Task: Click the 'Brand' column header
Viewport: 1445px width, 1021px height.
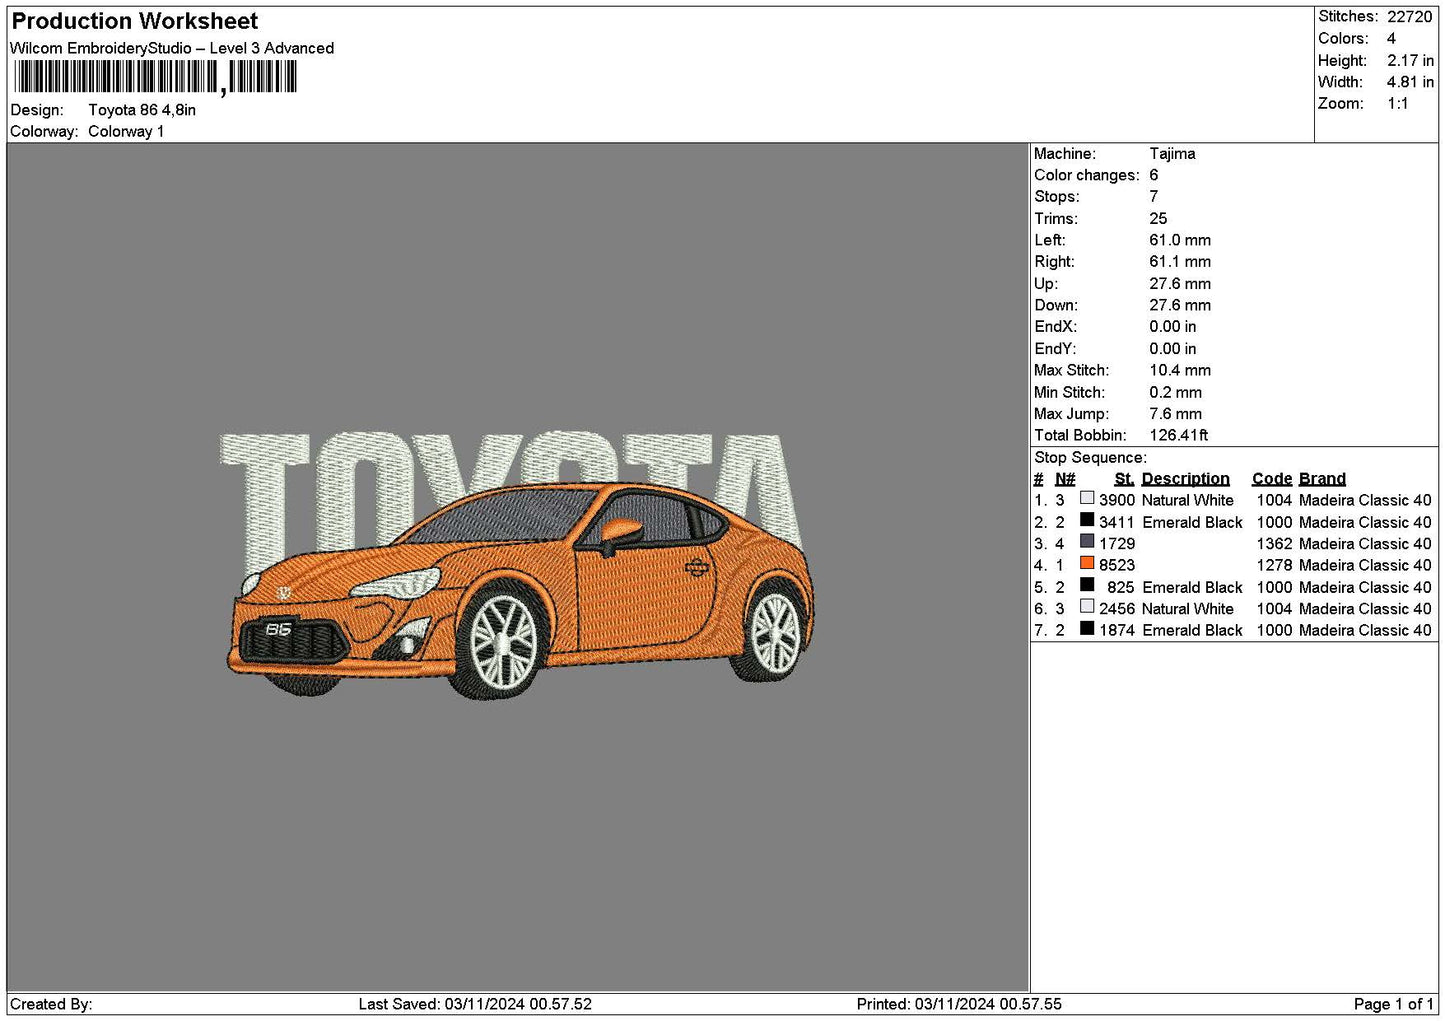Action: (x=1323, y=479)
